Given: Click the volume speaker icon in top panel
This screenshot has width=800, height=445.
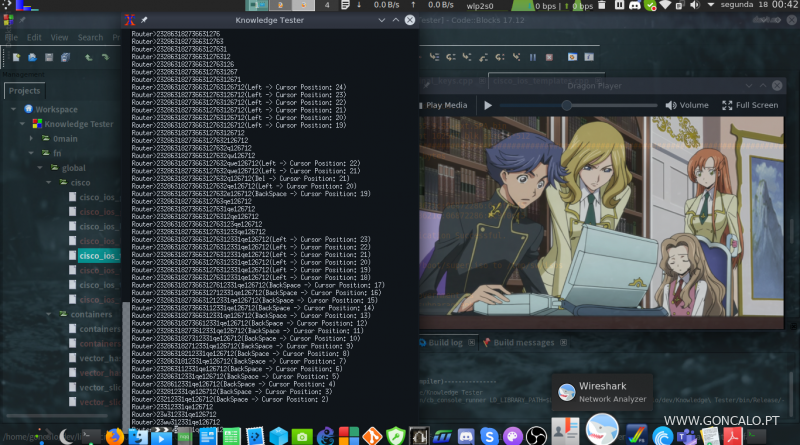Looking at the screenshot, I should (694, 6).
